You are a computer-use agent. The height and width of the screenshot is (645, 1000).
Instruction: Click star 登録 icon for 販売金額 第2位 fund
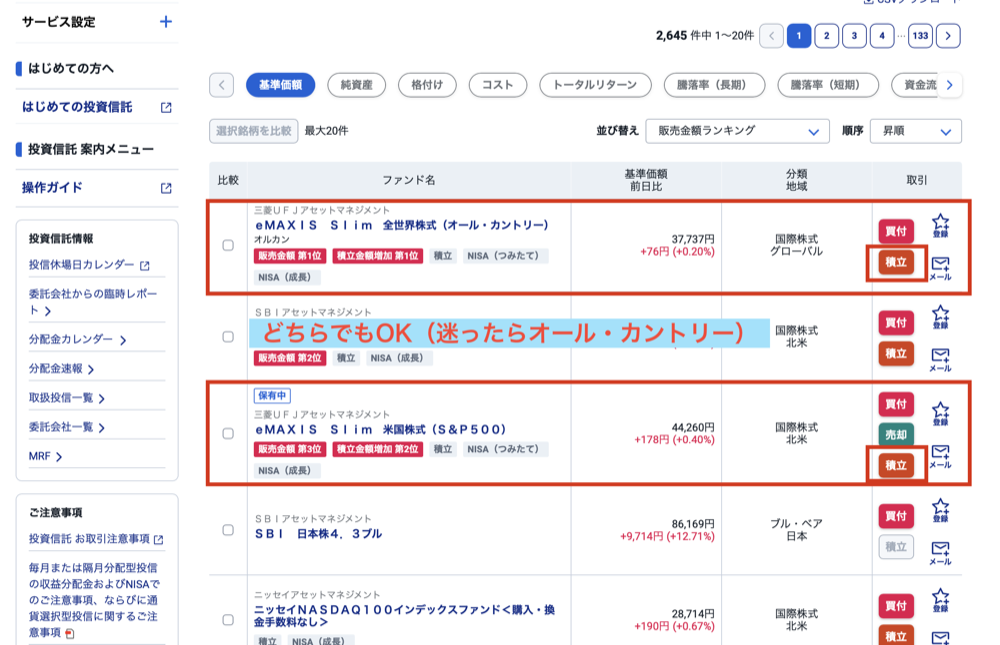941,317
